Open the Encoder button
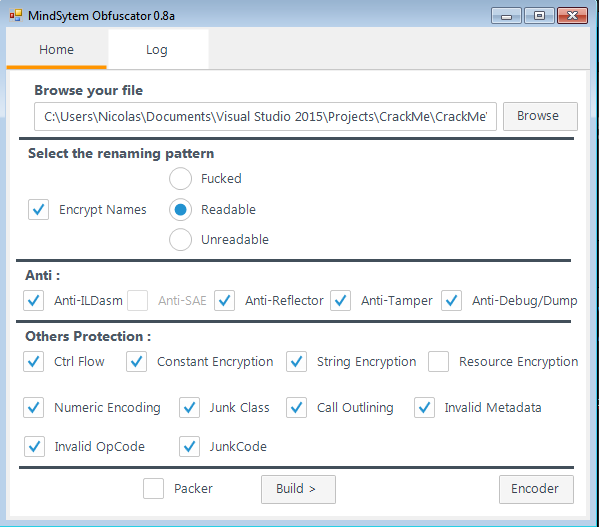 click(536, 489)
